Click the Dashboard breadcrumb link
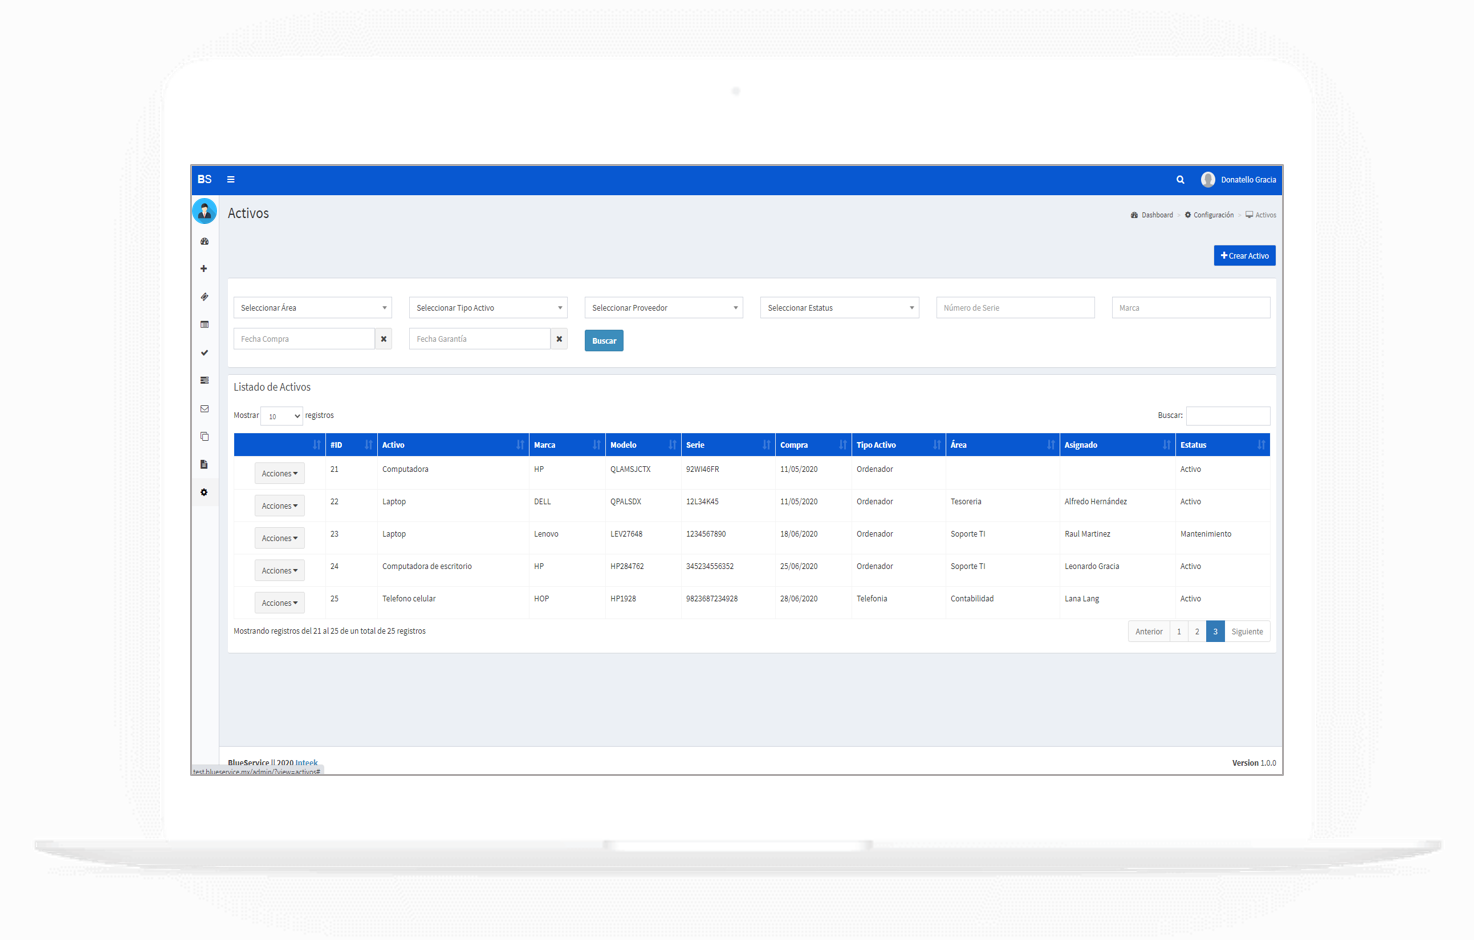 [1156, 215]
